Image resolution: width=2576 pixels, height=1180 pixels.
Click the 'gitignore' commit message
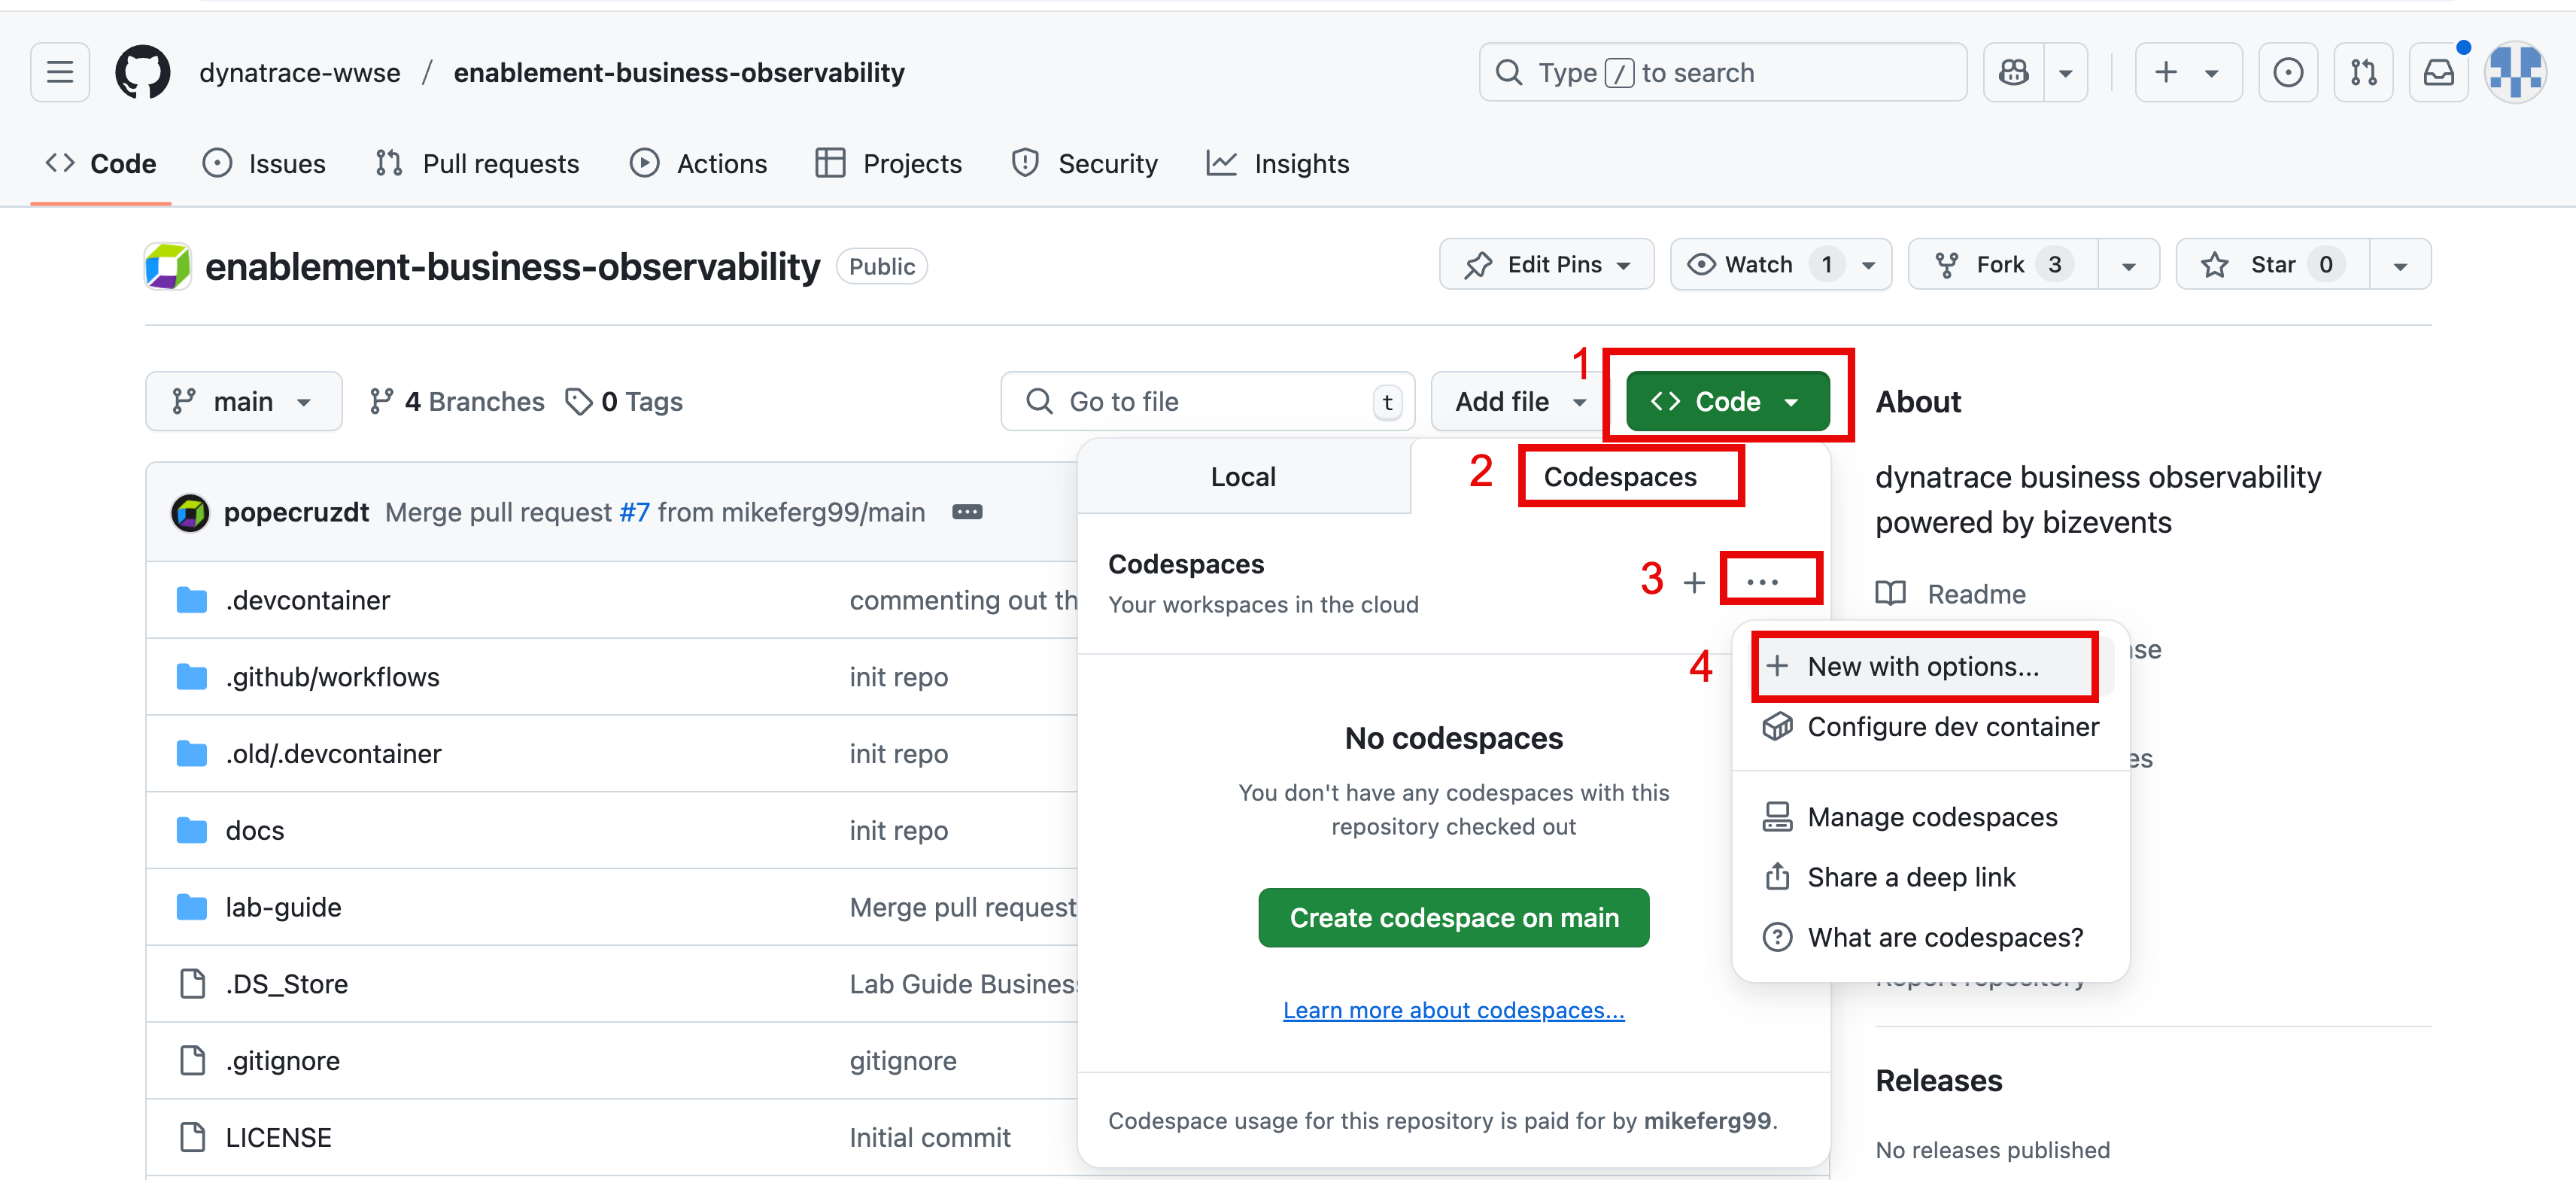[x=903, y=1061]
